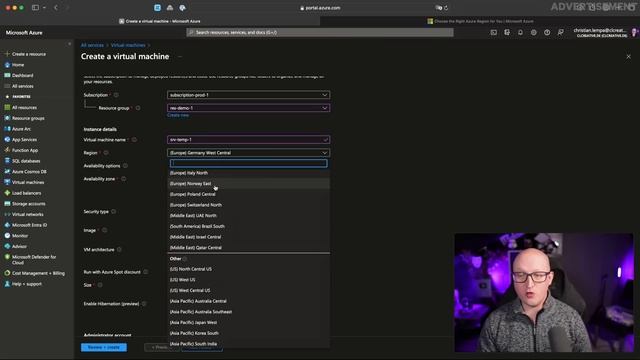Select (Asia Pacific) Australia Southeast region

(249, 311)
